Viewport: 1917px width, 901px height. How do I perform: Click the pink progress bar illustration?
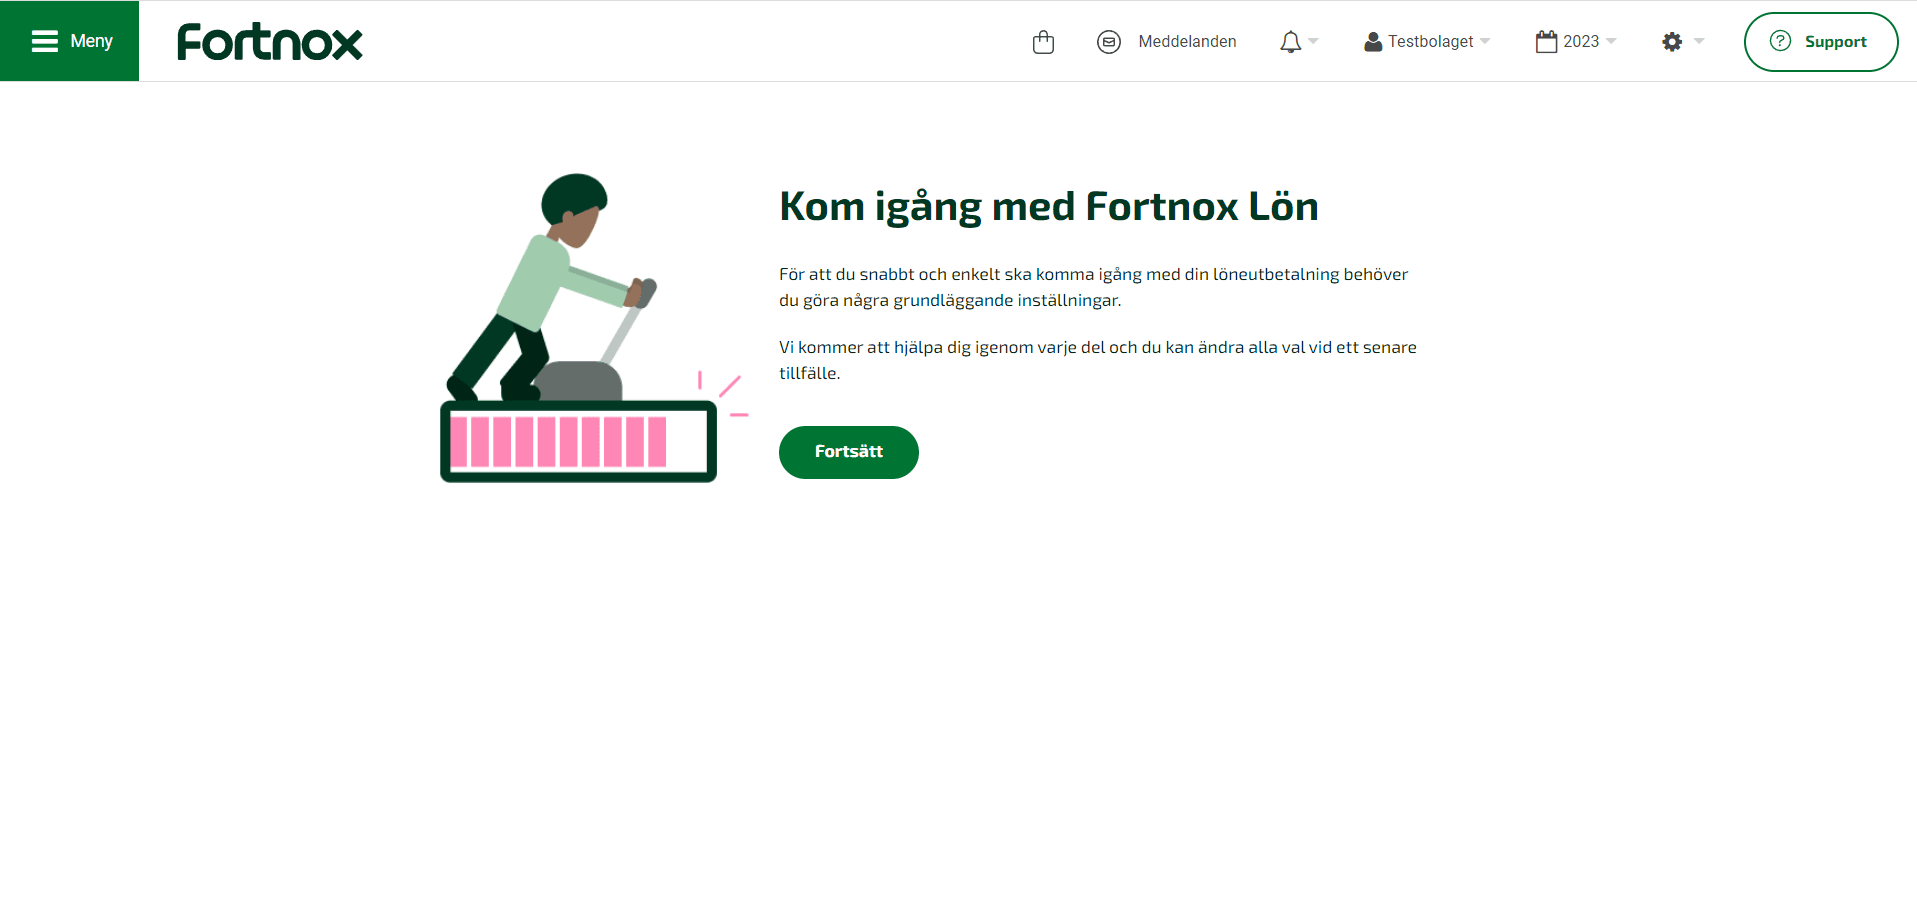[578, 441]
